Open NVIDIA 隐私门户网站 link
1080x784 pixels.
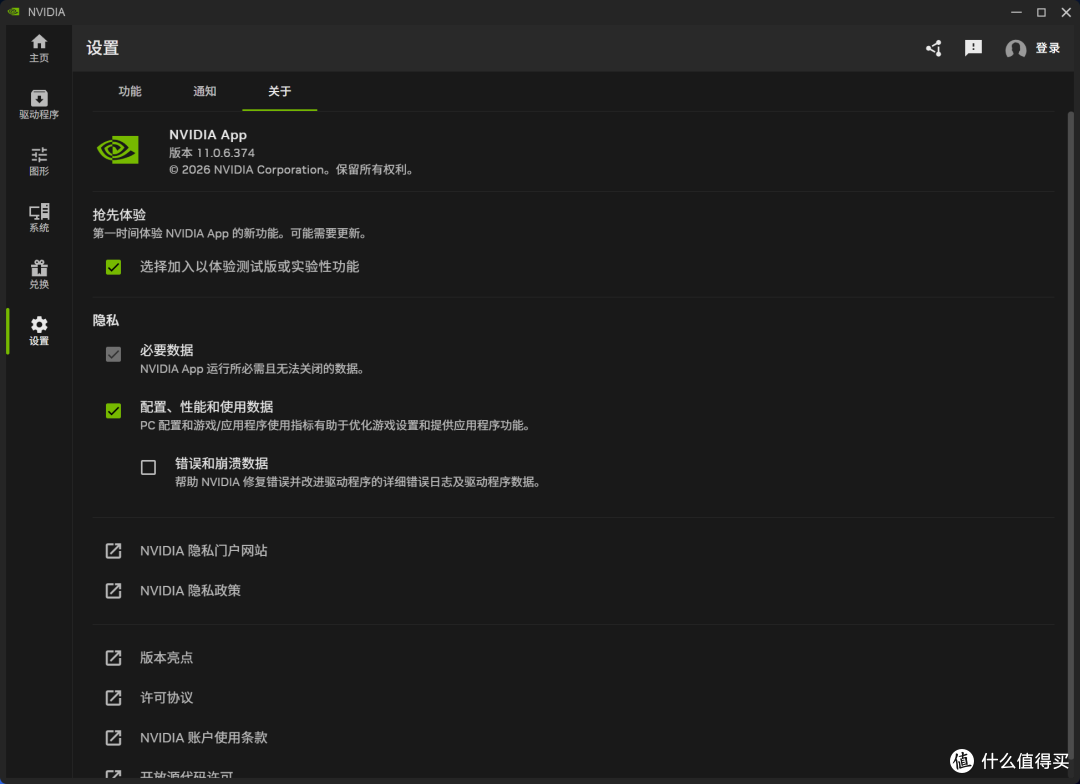pyautogui.click(x=203, y=550)
